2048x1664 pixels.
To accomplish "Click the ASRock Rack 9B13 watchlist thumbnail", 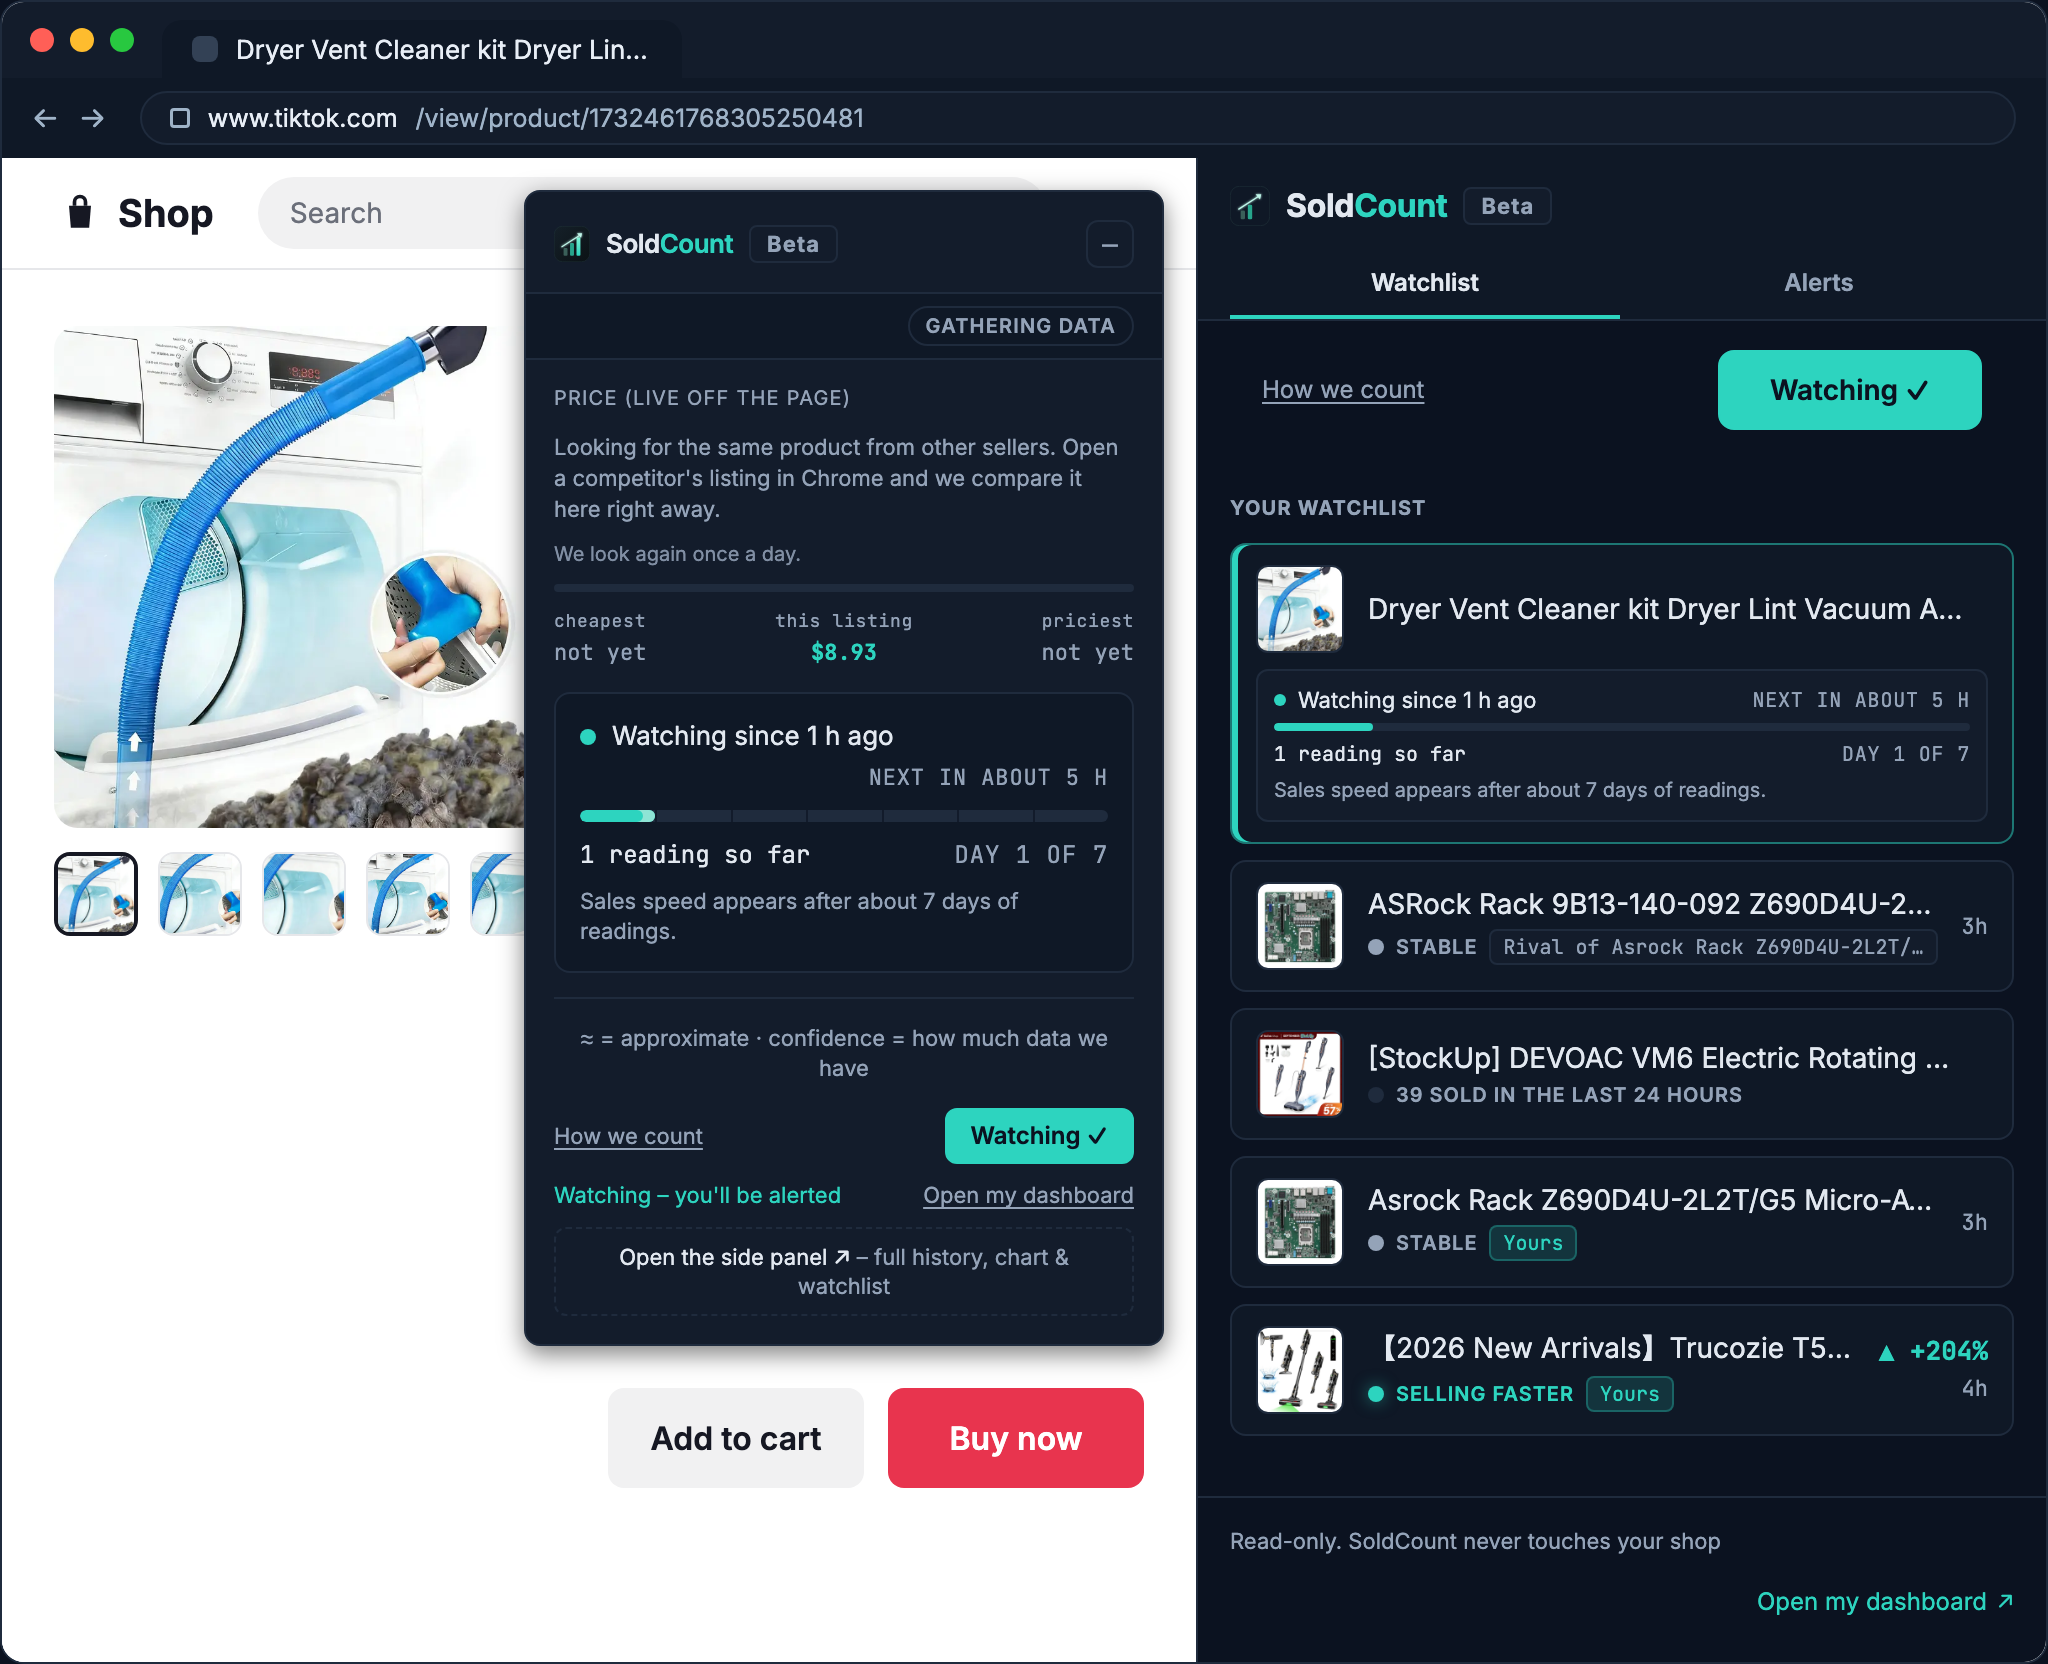I will [x=1300, y=926].
